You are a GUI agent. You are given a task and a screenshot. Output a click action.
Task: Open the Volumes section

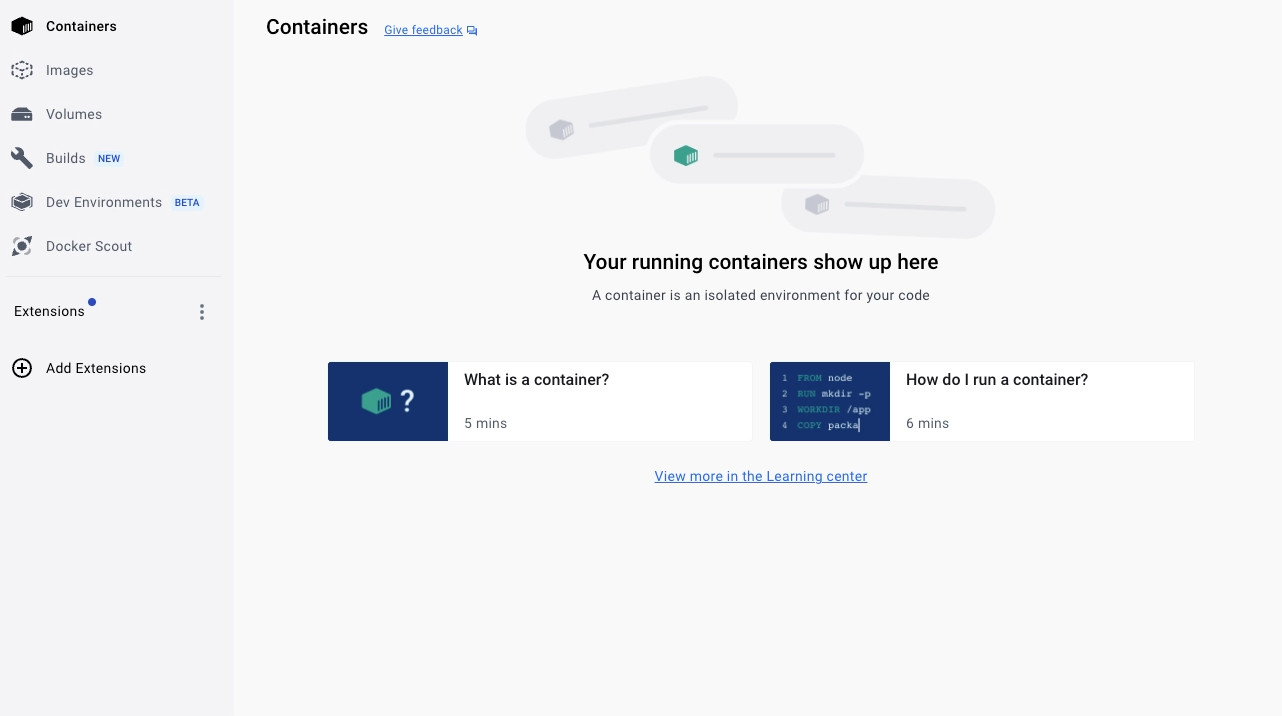pyautogui.click(x=74, y=114)
